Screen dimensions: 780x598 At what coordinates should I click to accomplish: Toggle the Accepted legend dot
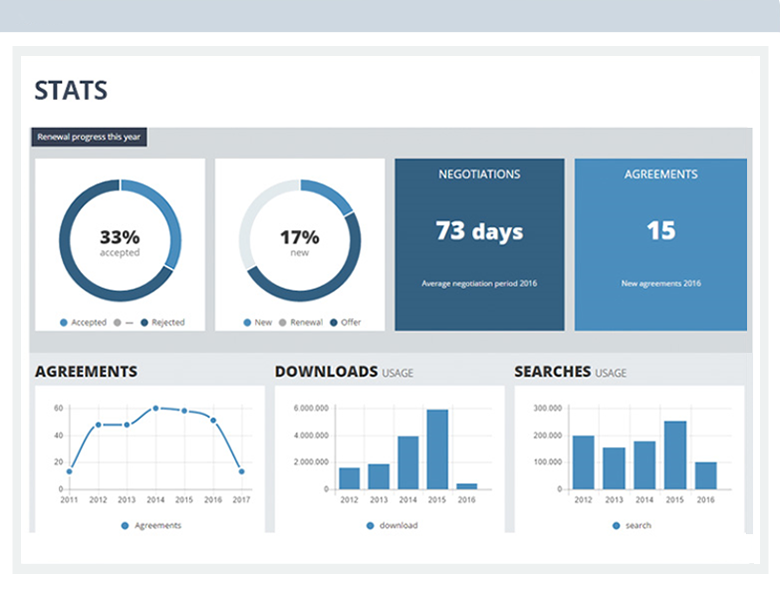pyautogui.click(x=64, y=322)
